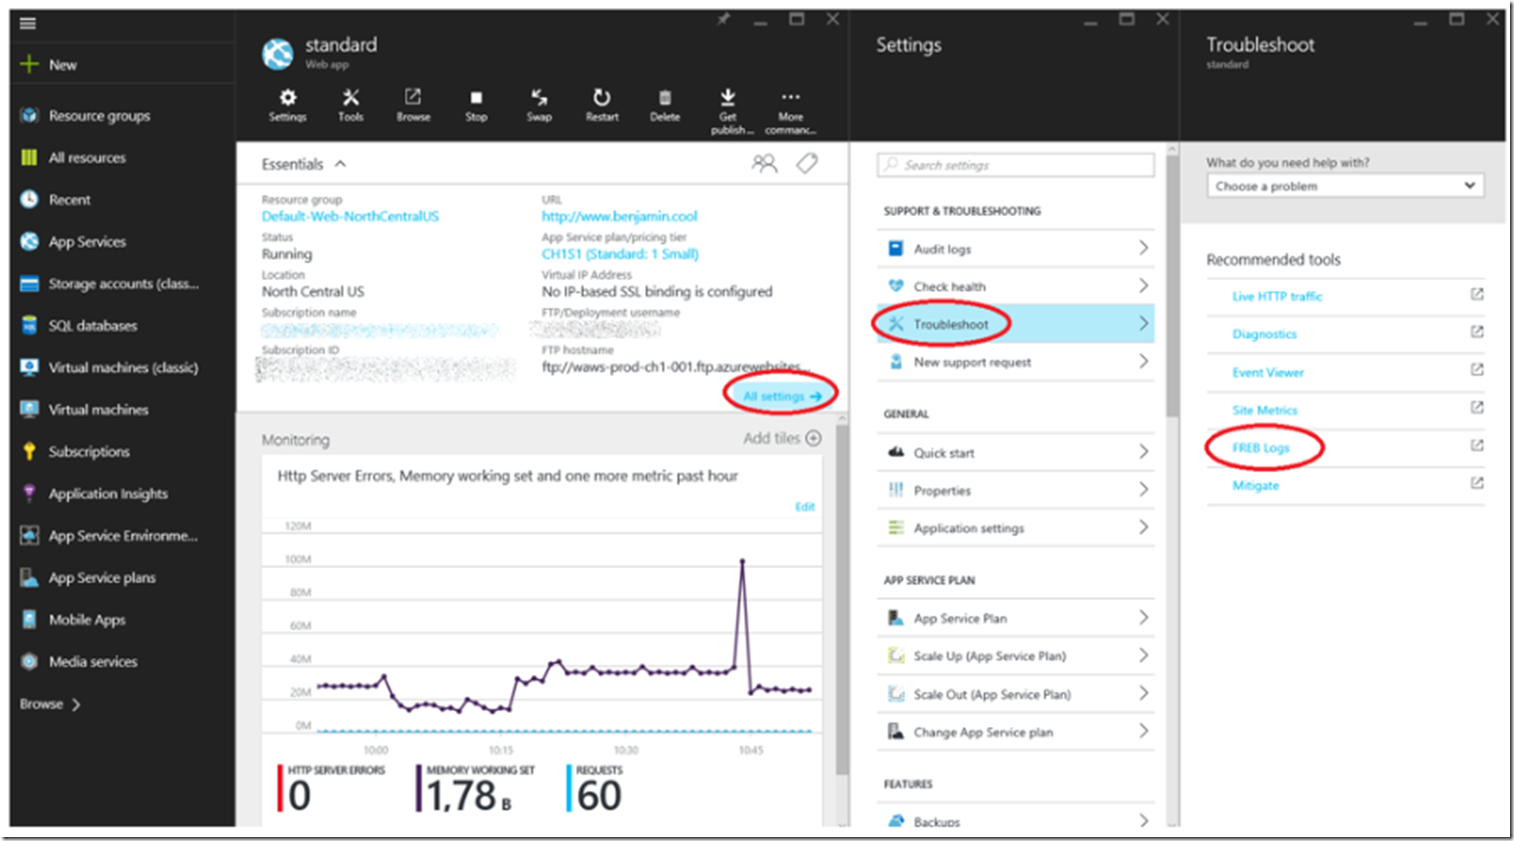The height and width of the screenshot is (841, 1514).
Task: Open Live HTTP traffic tool link
Action: pyautogui.click(x=1277, y=296)
